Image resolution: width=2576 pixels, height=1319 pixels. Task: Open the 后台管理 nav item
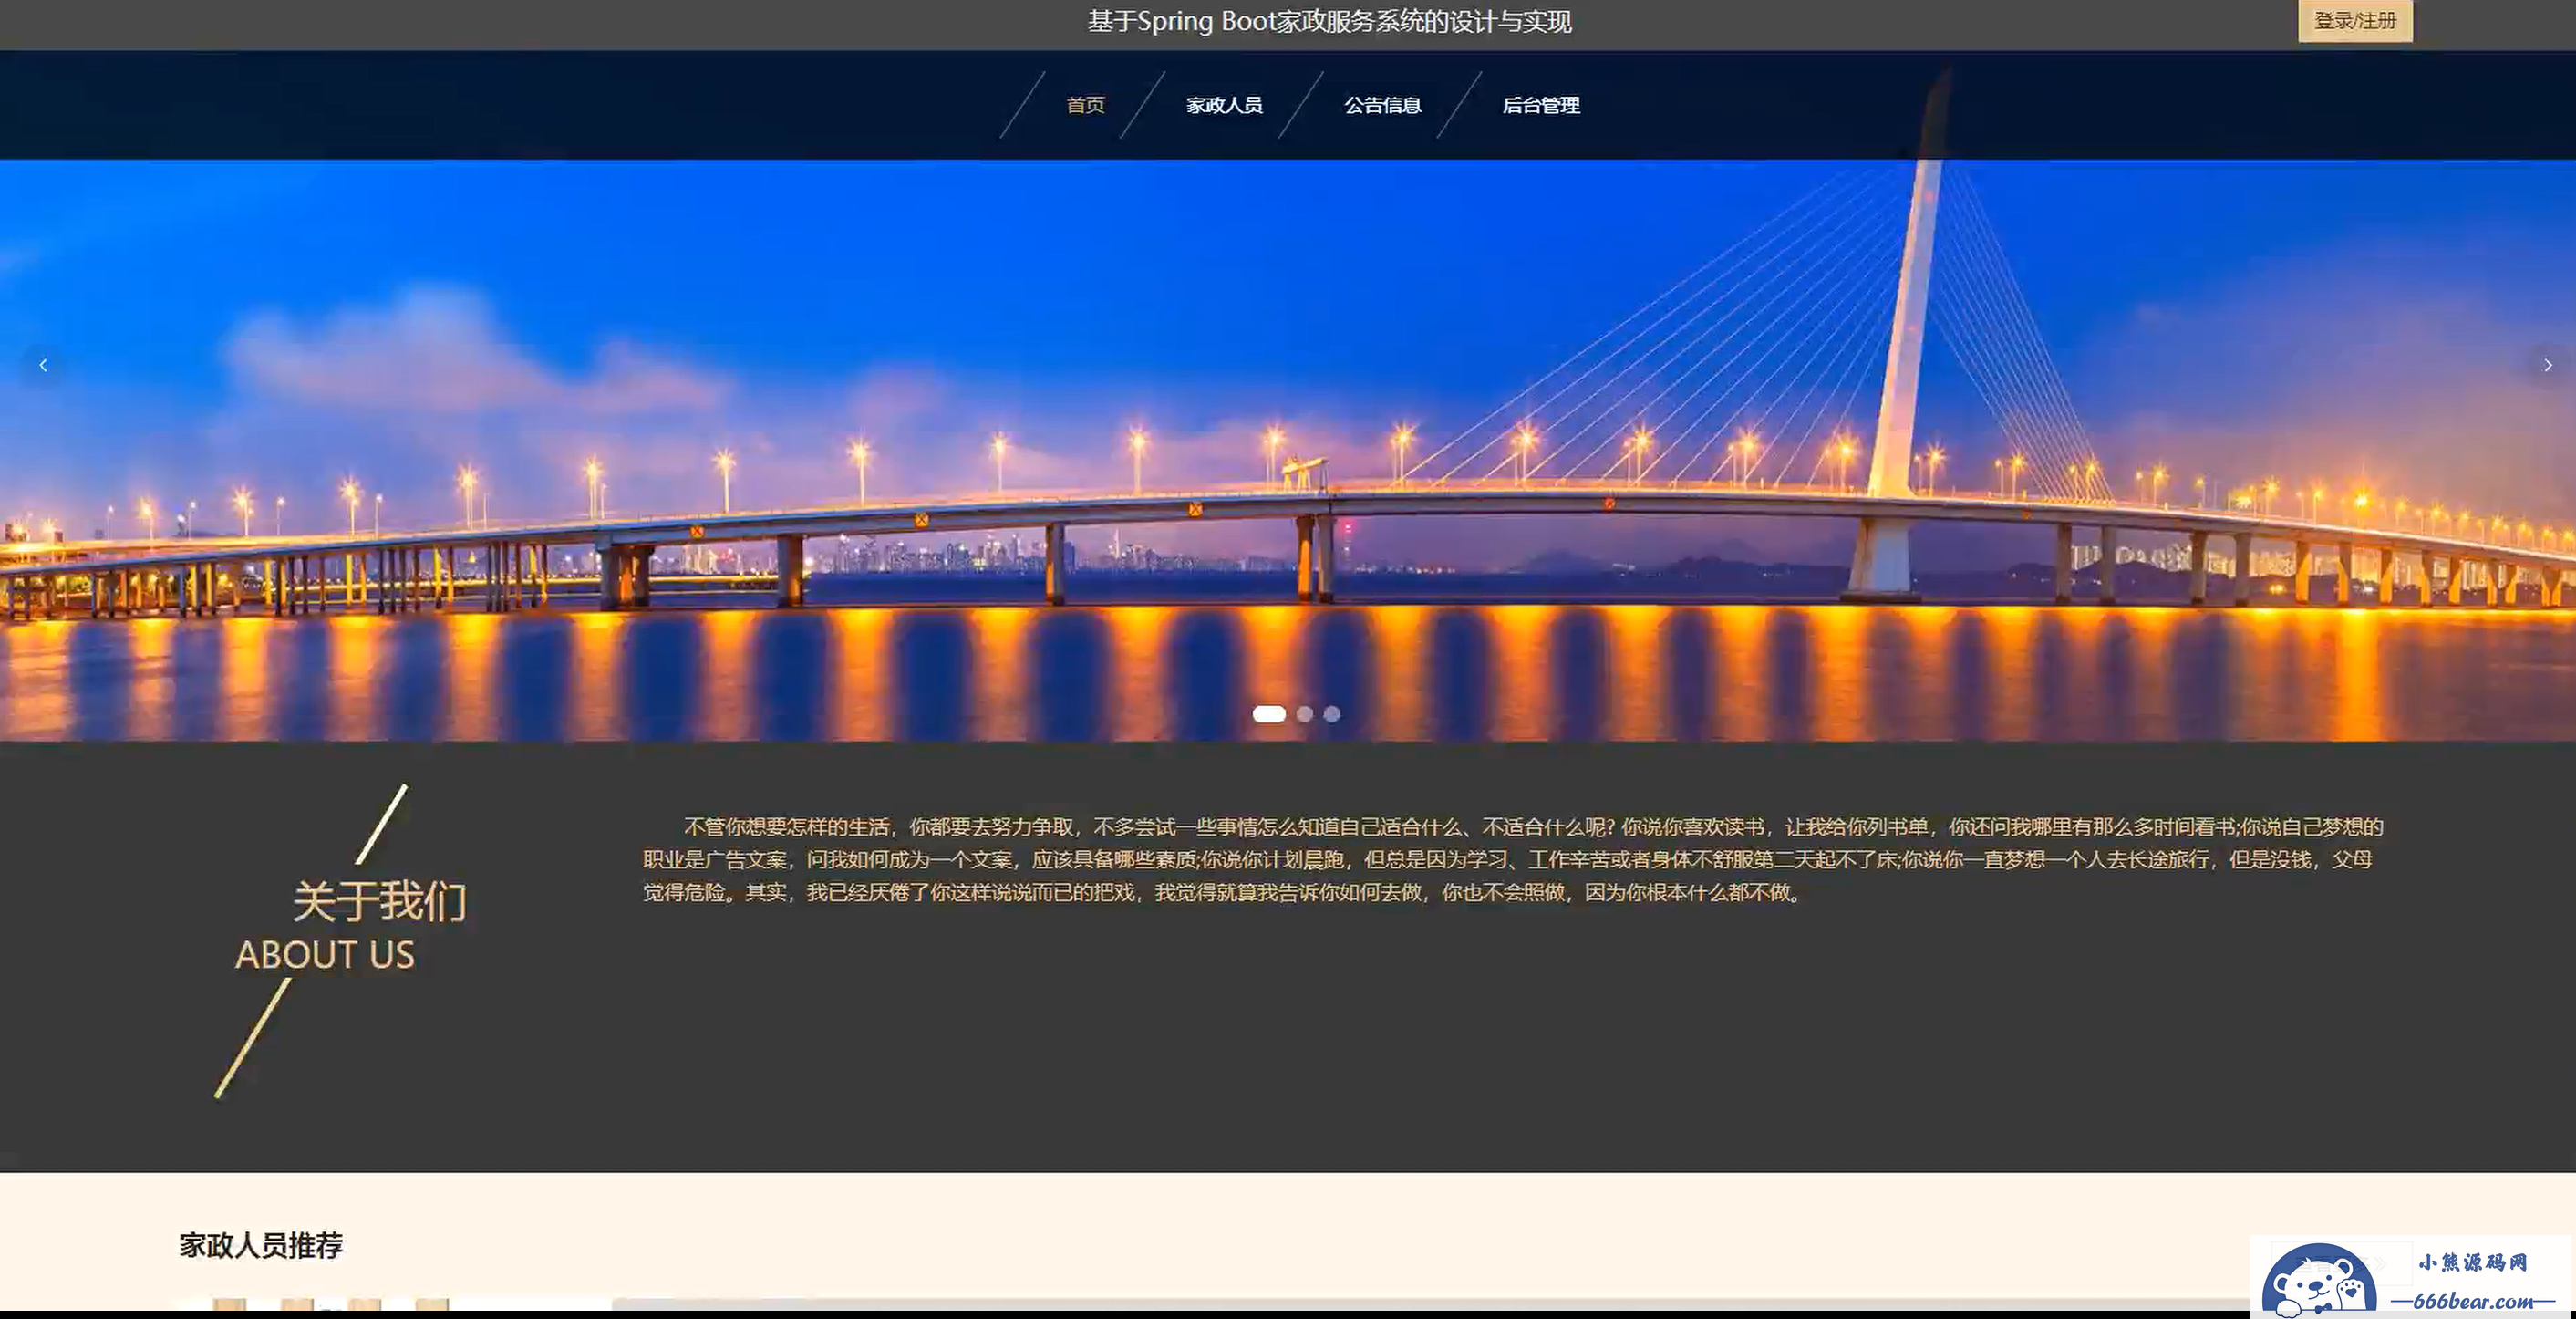[1541, 105]
